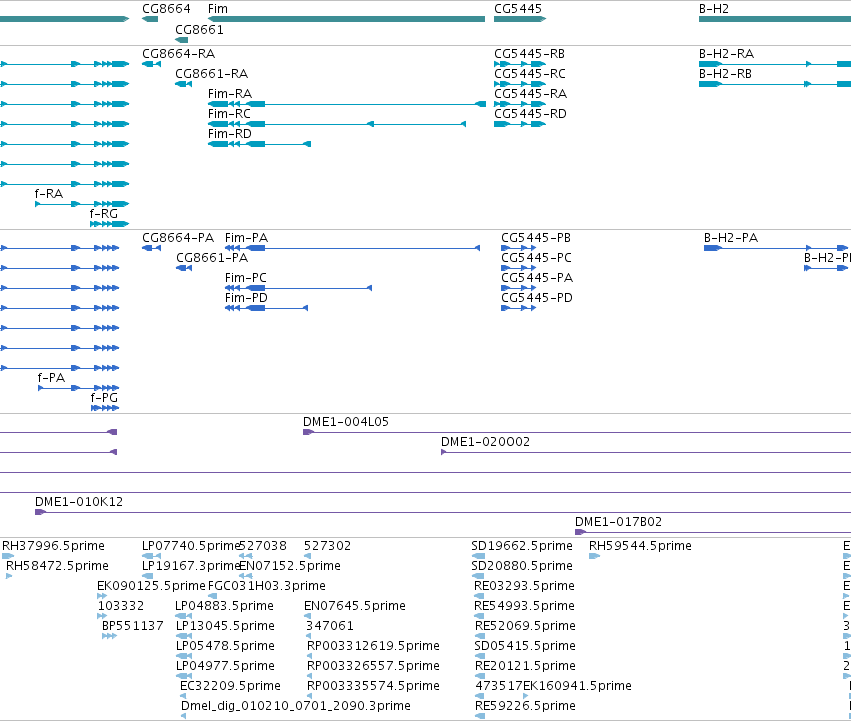Select the BP551137 feature label

[x=132, y=626]
